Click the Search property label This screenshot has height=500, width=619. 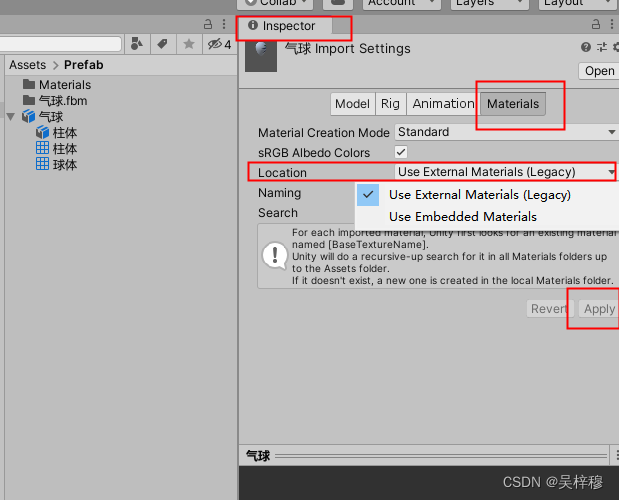pos(278,213)
